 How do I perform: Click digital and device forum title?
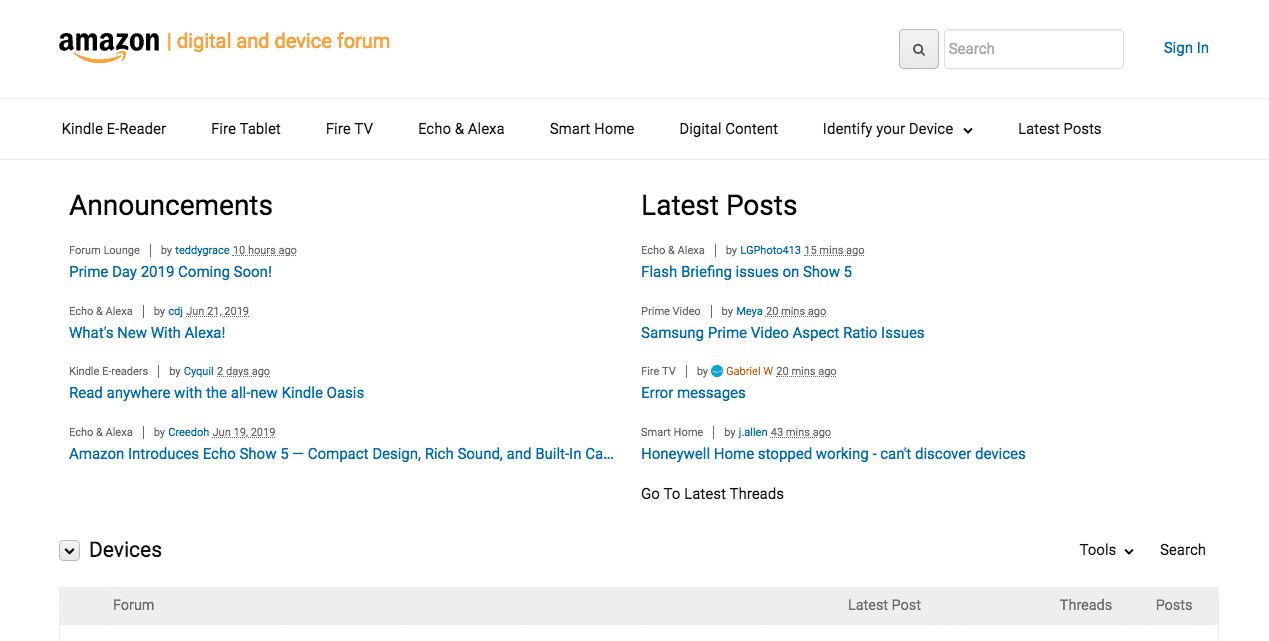tap(283, 41)
